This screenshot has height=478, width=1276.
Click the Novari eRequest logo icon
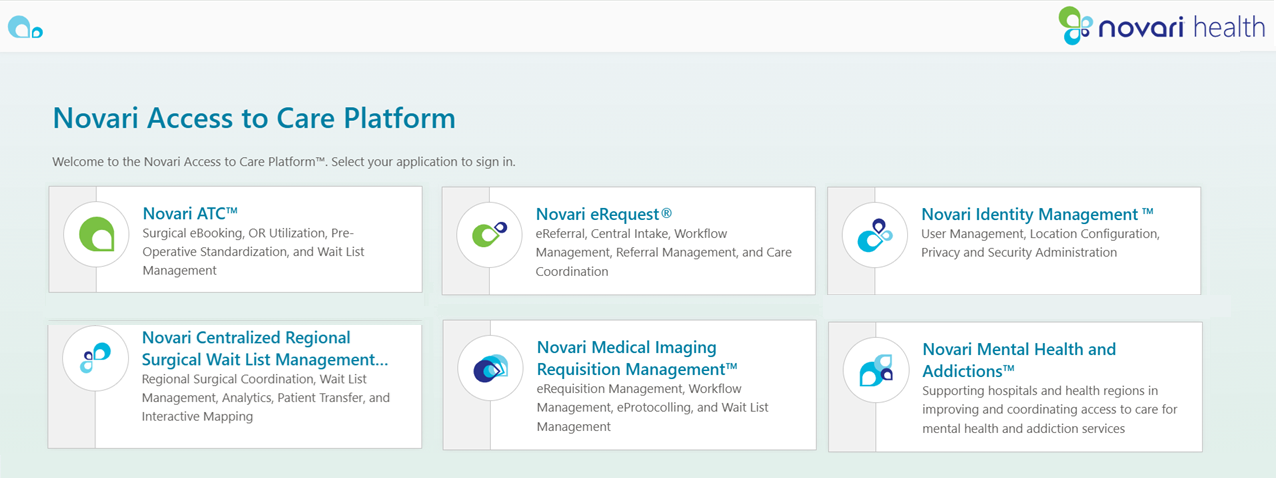490,235
